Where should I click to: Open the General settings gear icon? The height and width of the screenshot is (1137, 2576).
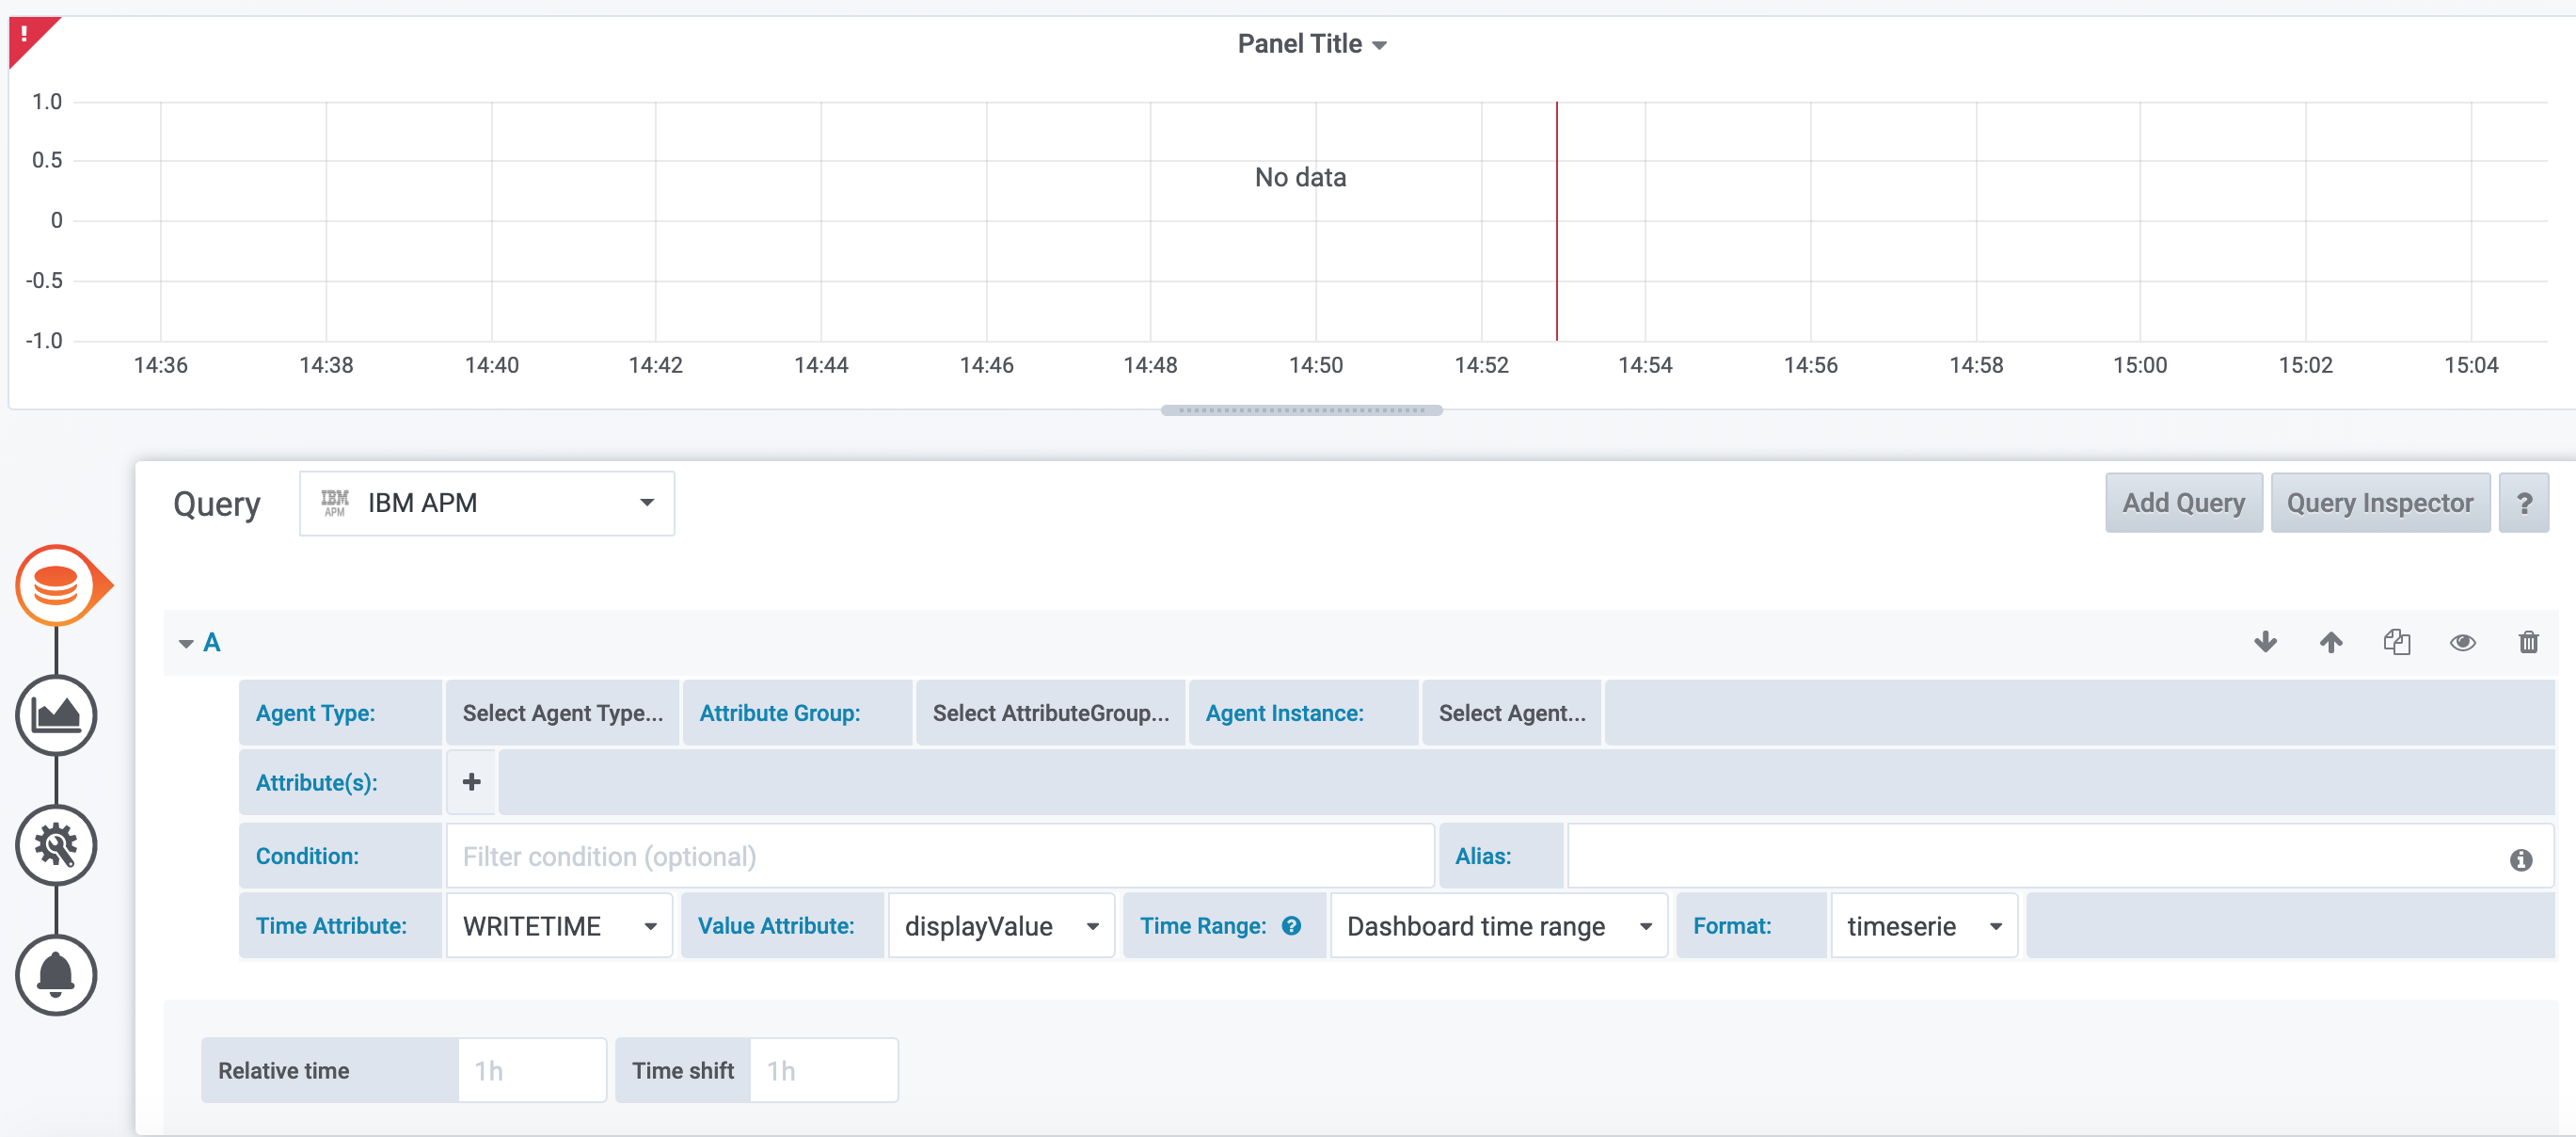point(56,846)
